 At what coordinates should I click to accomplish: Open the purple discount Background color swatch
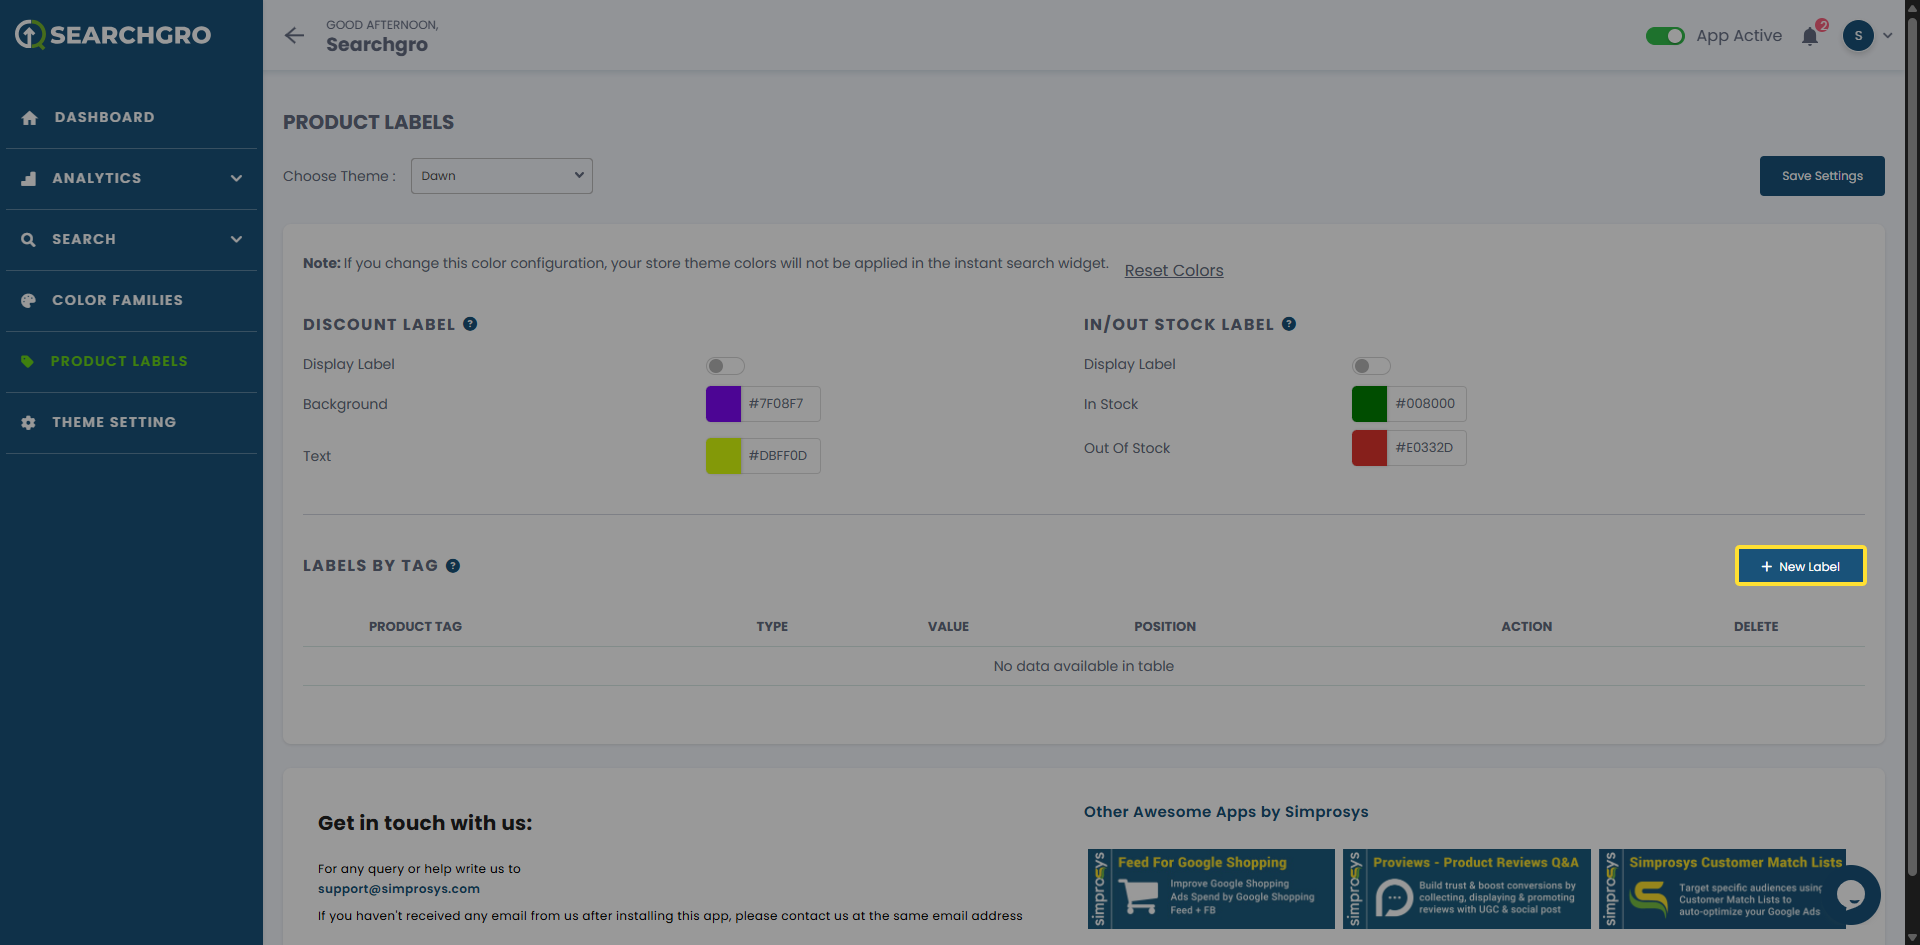click(x=723, y=404)
